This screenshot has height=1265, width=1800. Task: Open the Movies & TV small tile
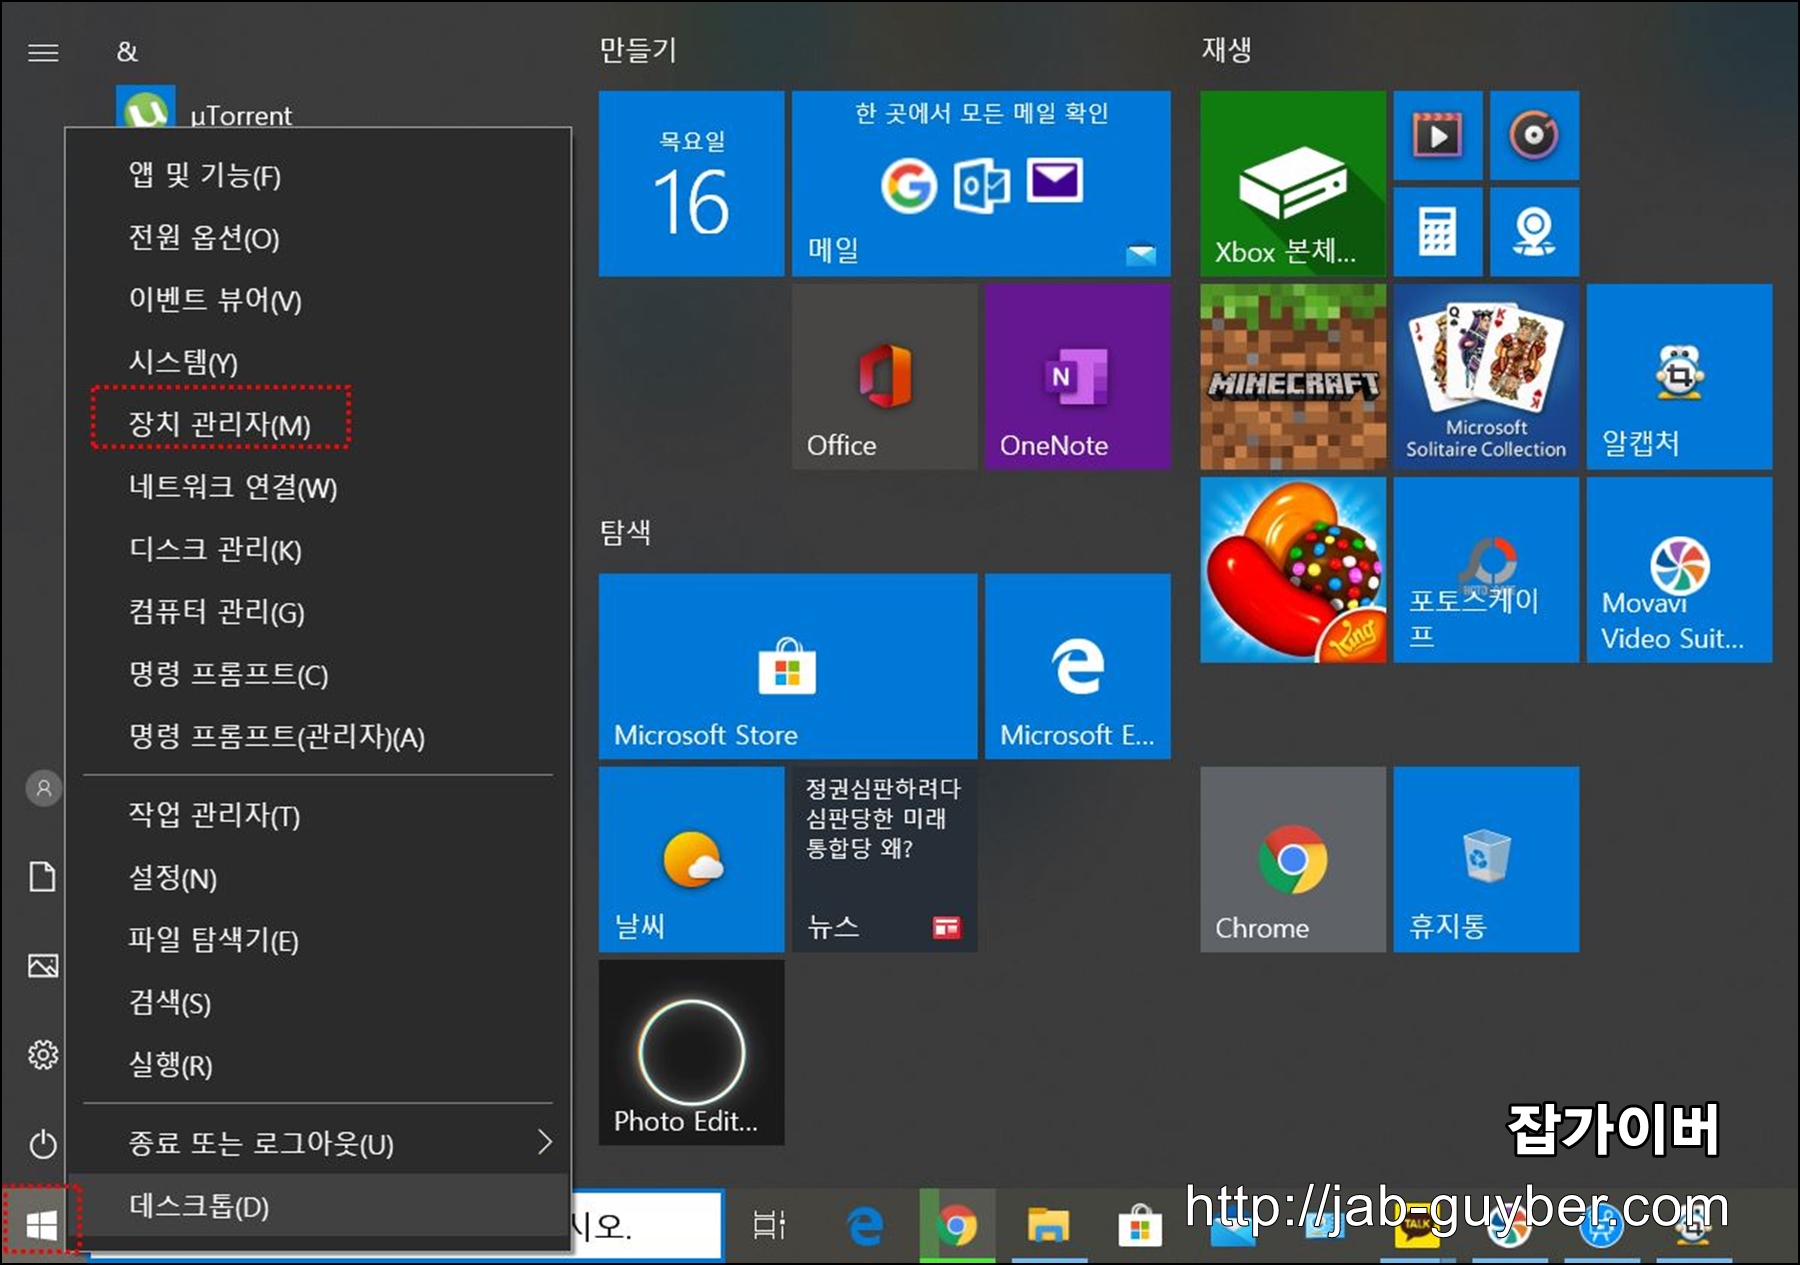tap(1438, 135)
